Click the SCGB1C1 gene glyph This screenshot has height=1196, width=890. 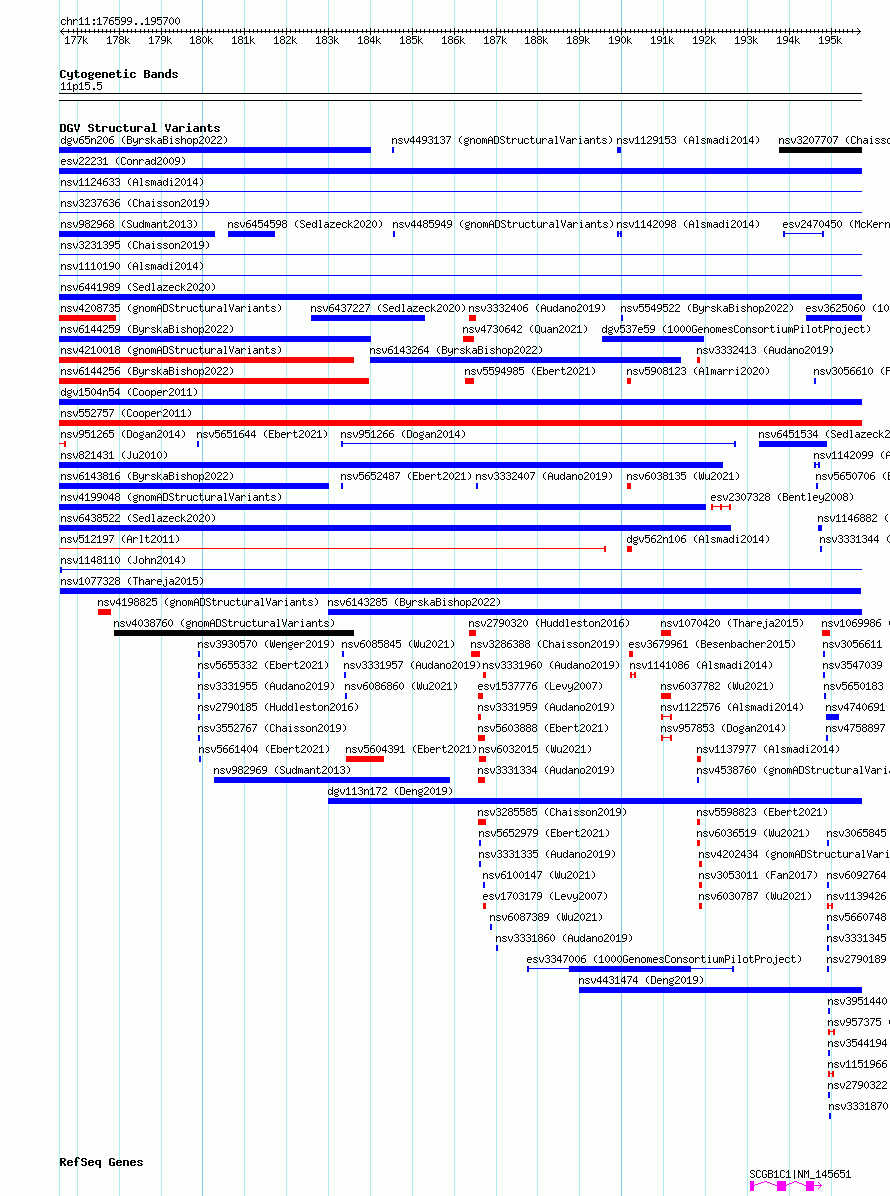[x=786, y=1185]
